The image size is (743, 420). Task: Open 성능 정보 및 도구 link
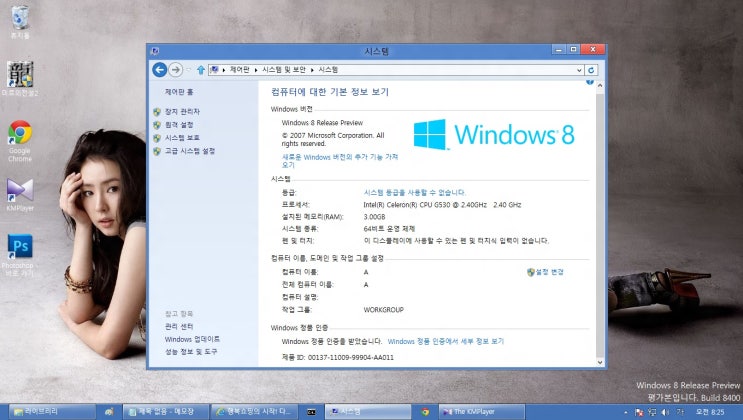click(x=191, y=352)
